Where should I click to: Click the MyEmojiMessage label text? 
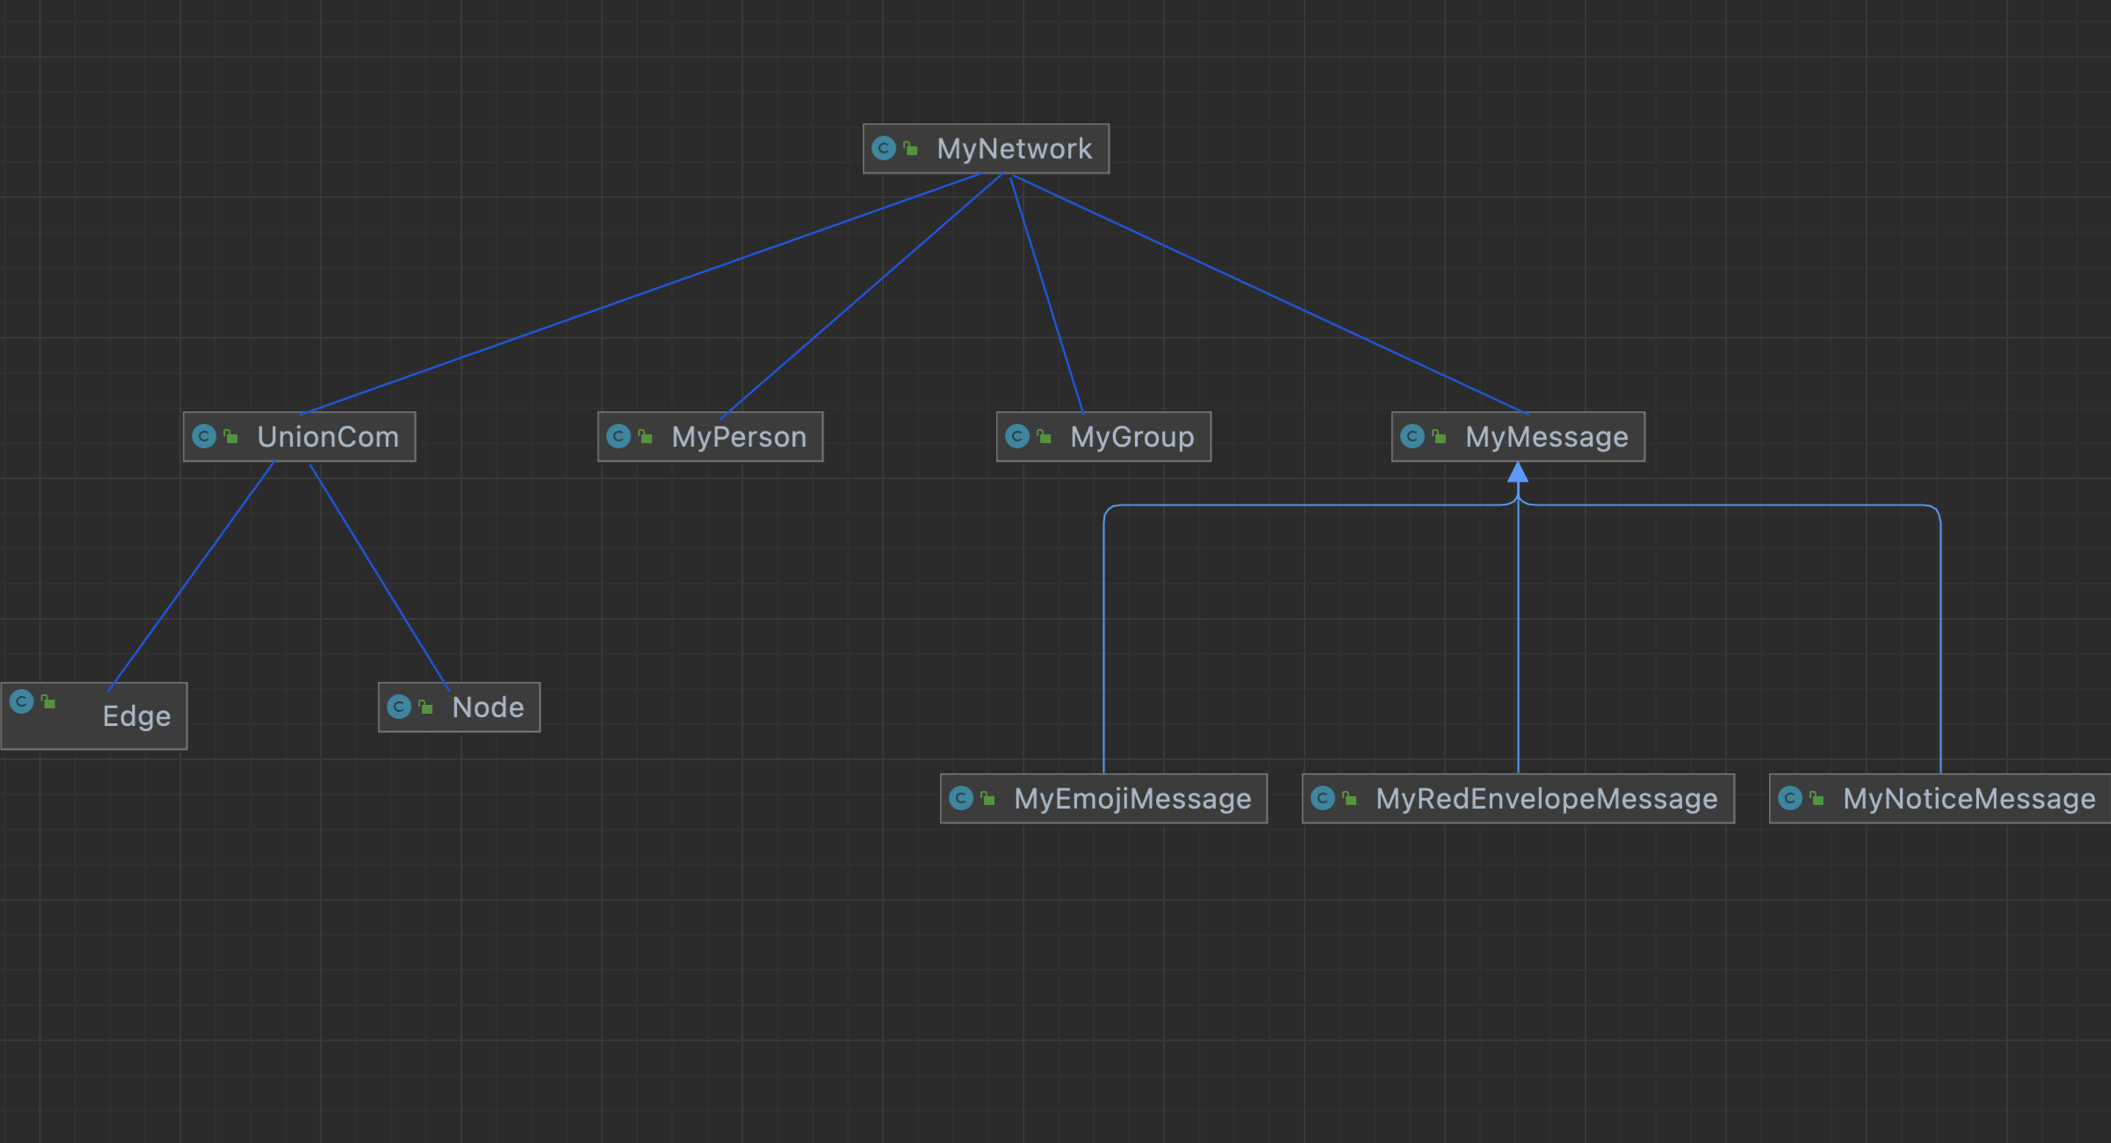(x=1132, y=799)
